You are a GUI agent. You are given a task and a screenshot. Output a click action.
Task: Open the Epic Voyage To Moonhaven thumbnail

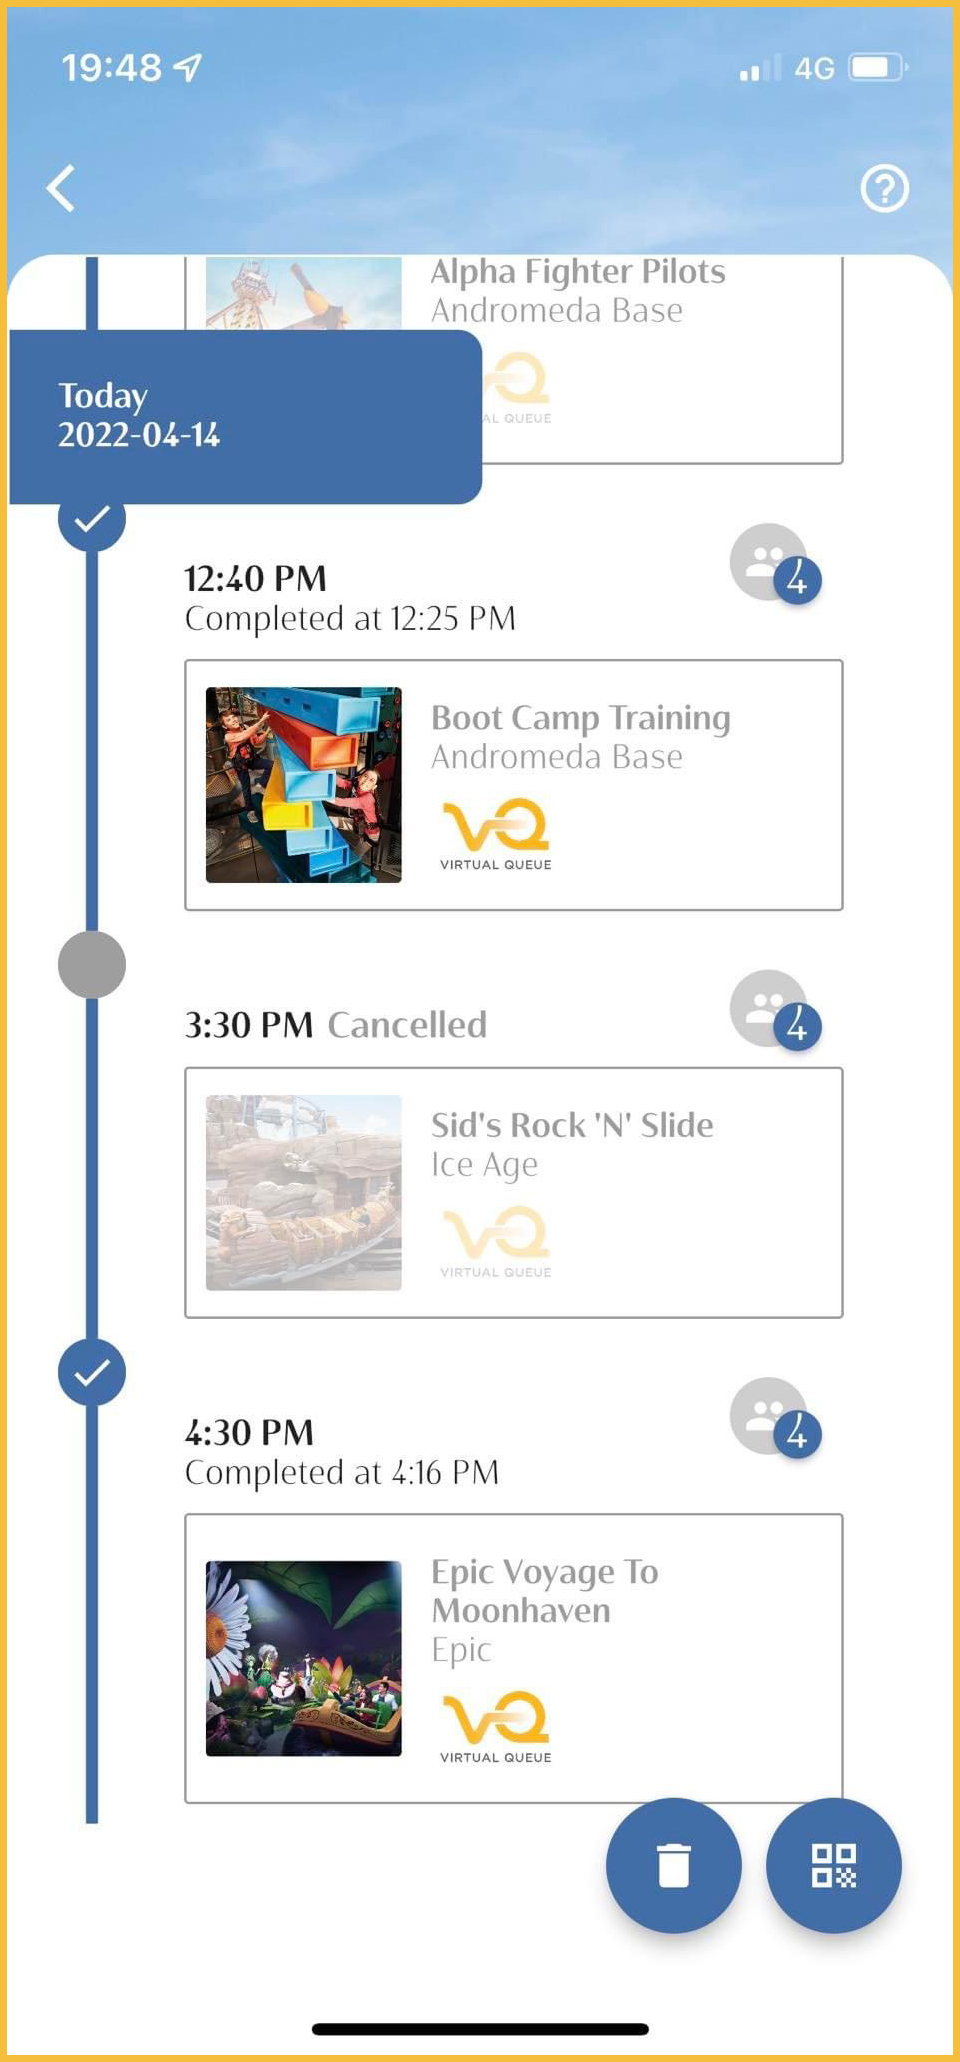304,1658
